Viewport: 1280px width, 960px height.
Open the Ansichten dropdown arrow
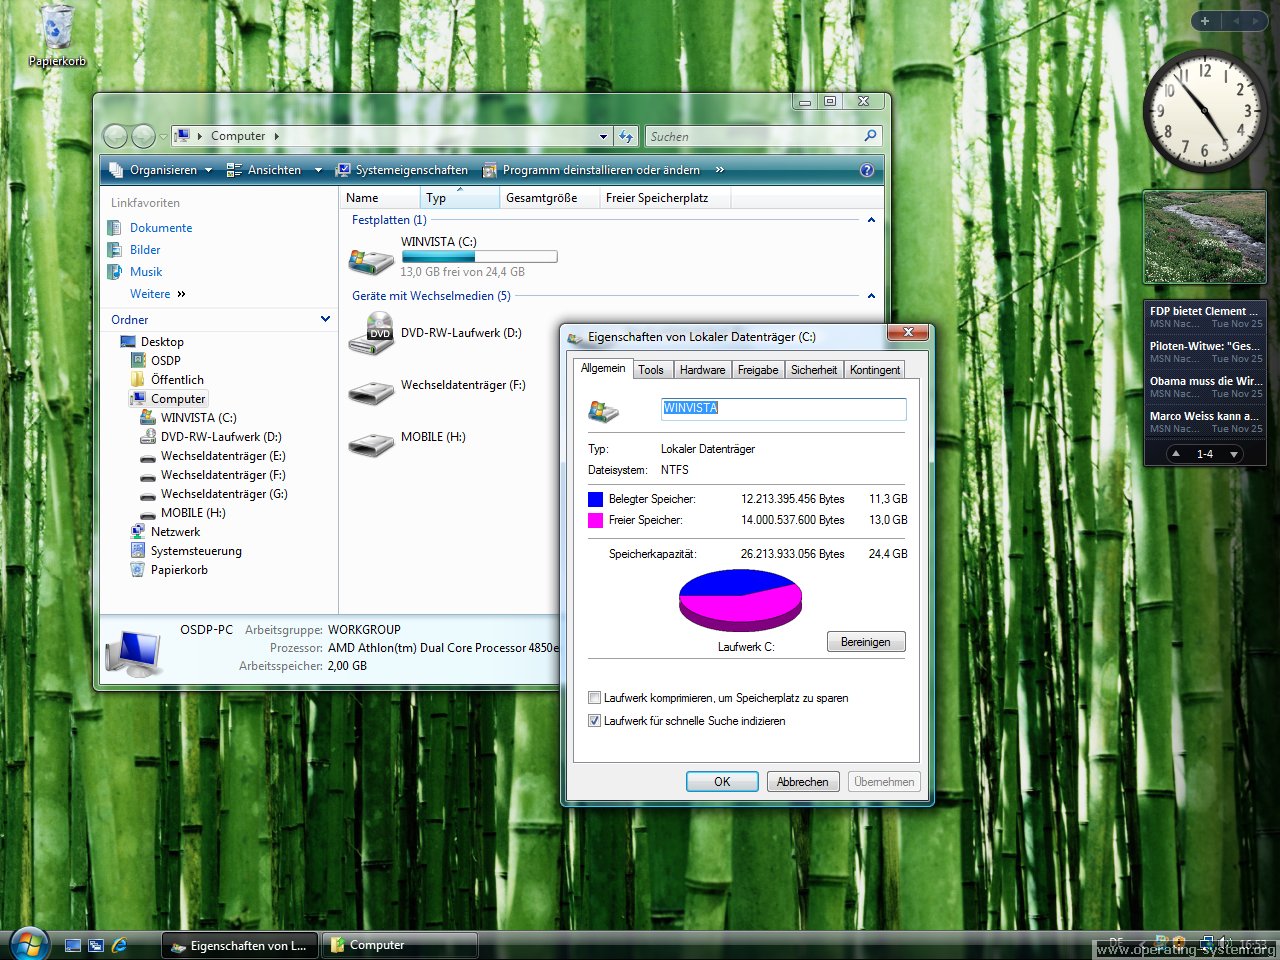tap(318, 170)
